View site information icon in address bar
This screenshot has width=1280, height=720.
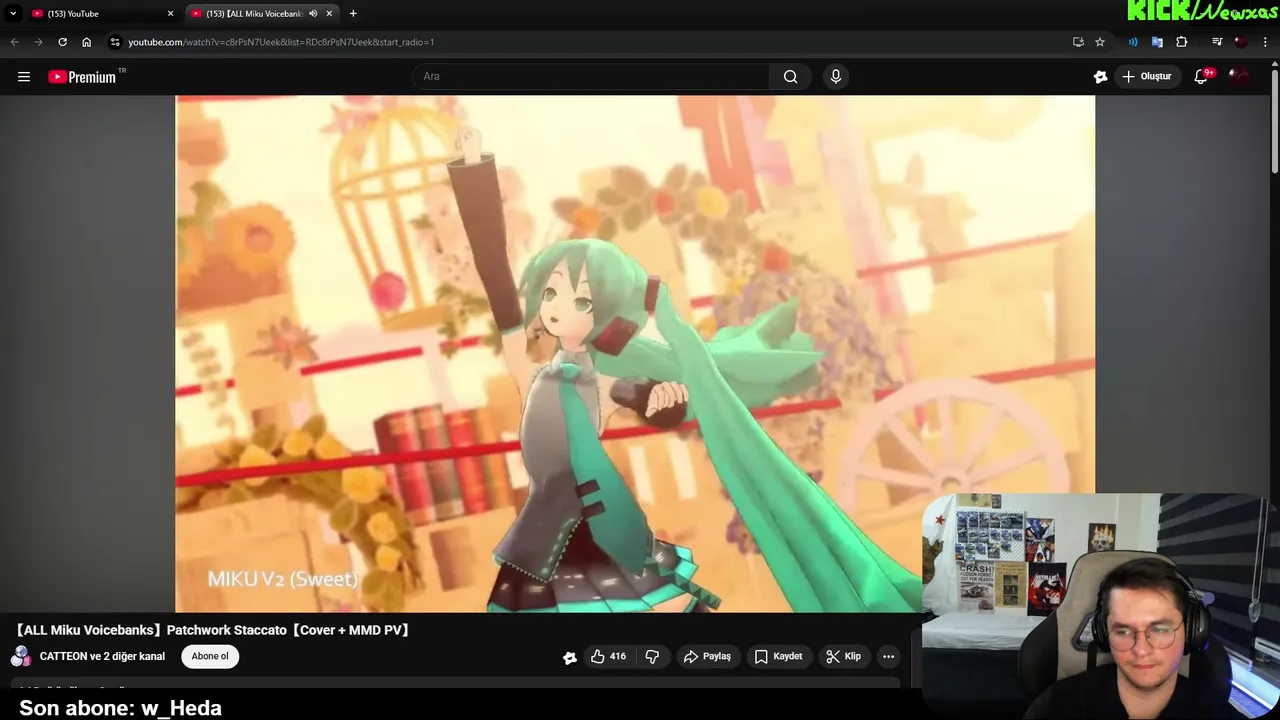[115, 42]
